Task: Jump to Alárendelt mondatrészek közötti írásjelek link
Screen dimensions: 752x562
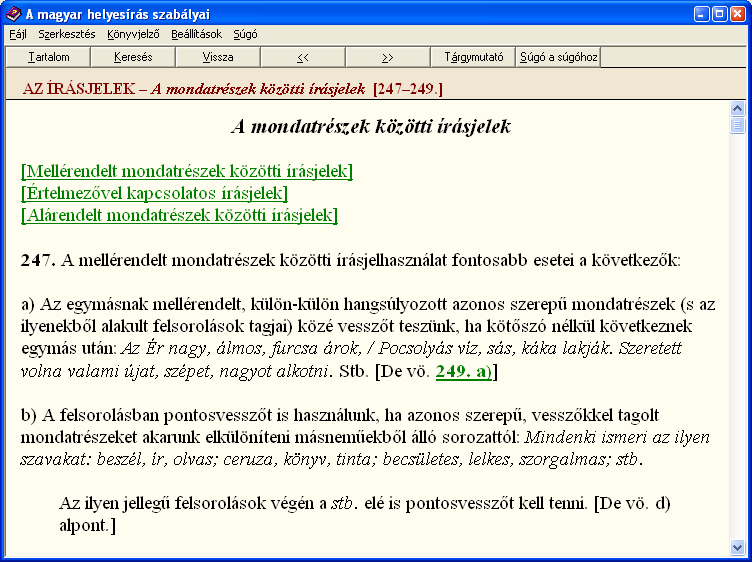Action: click(x=179, y=215)
